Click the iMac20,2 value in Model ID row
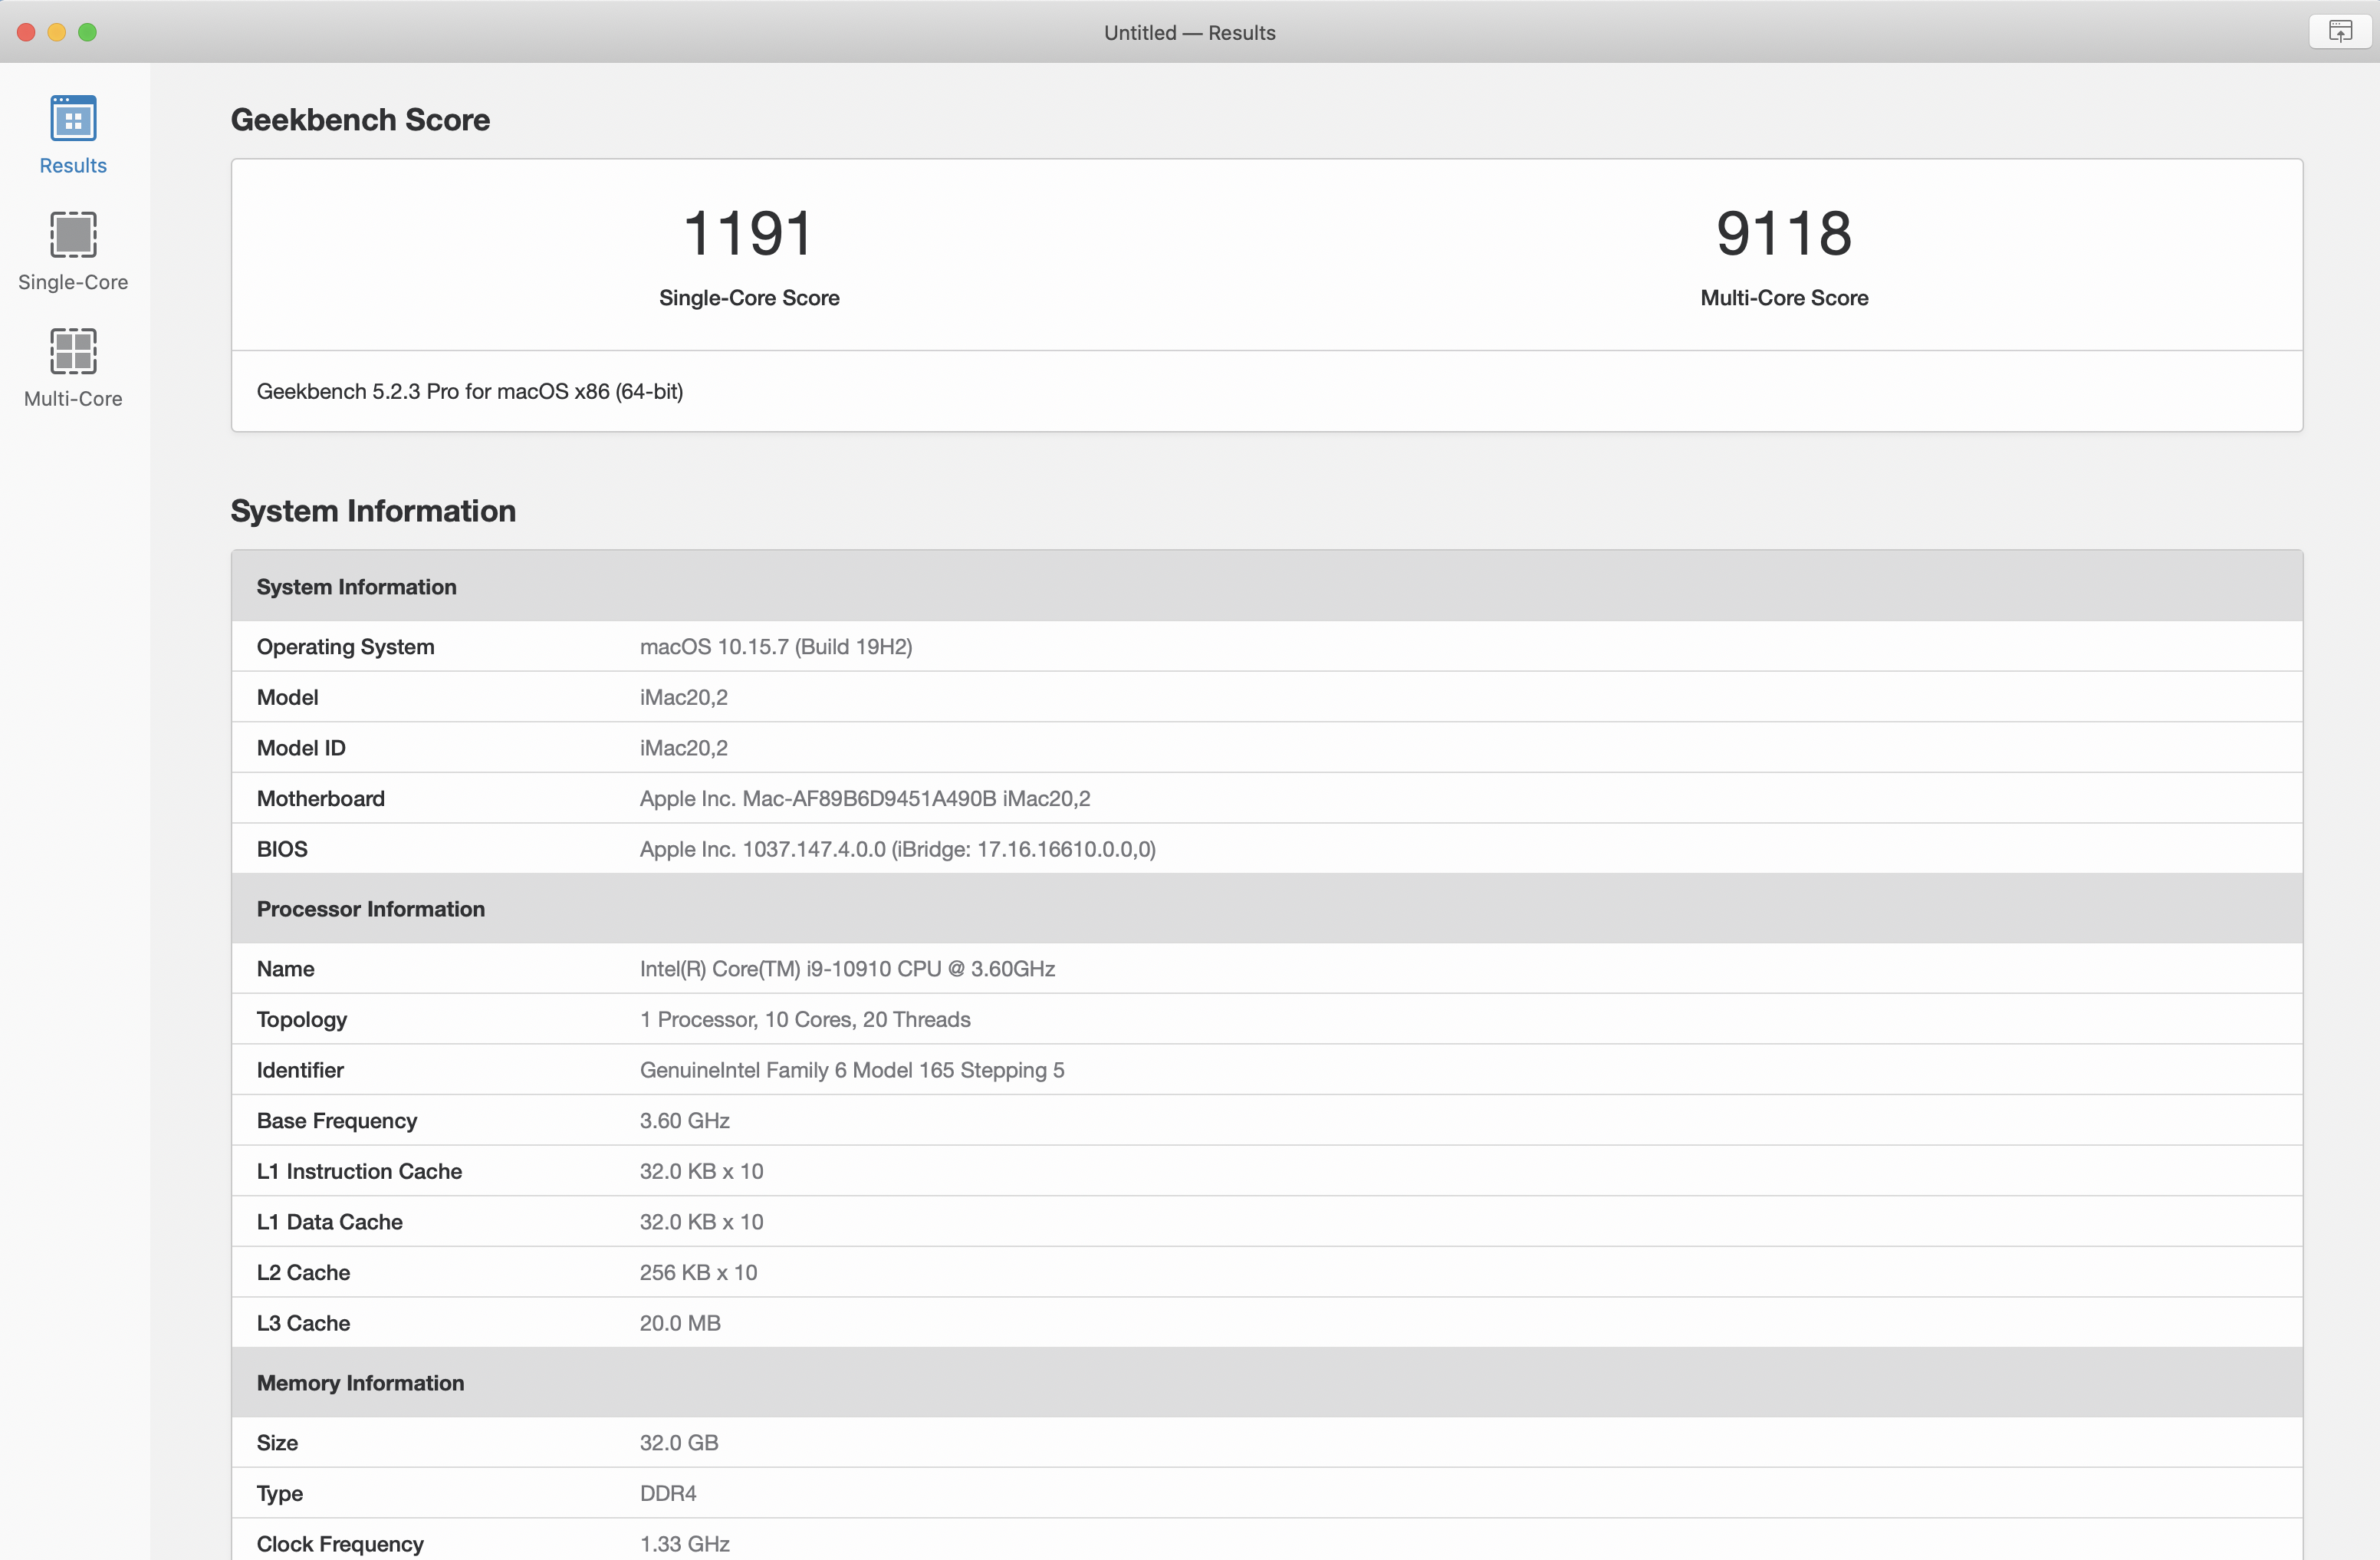Screen dimensions: 2380x1560 point(684,748)
